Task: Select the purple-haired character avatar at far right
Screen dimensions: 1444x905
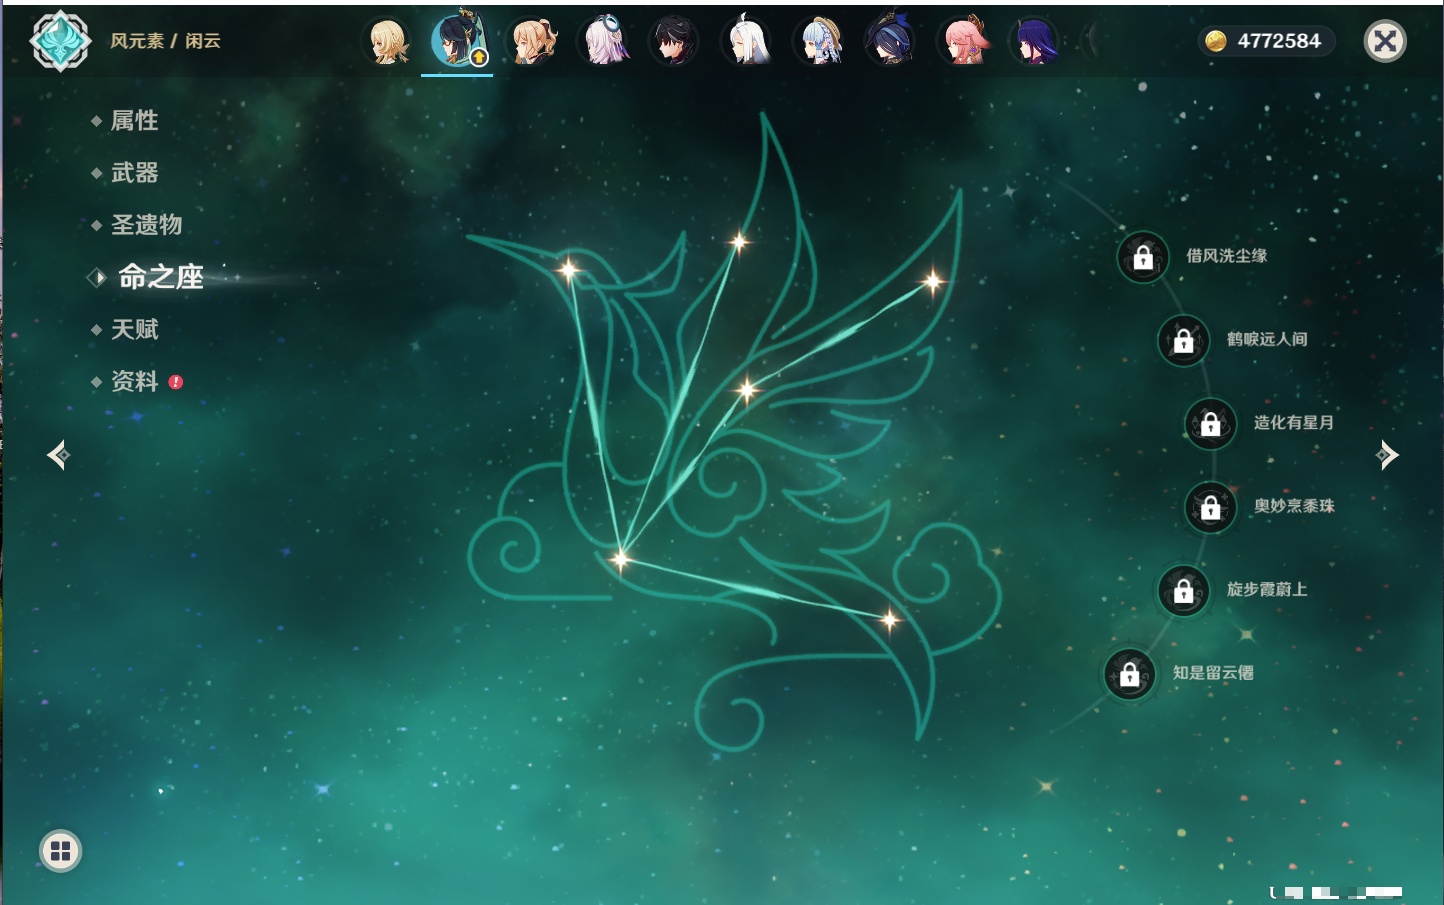Action: pos(1034,42)
